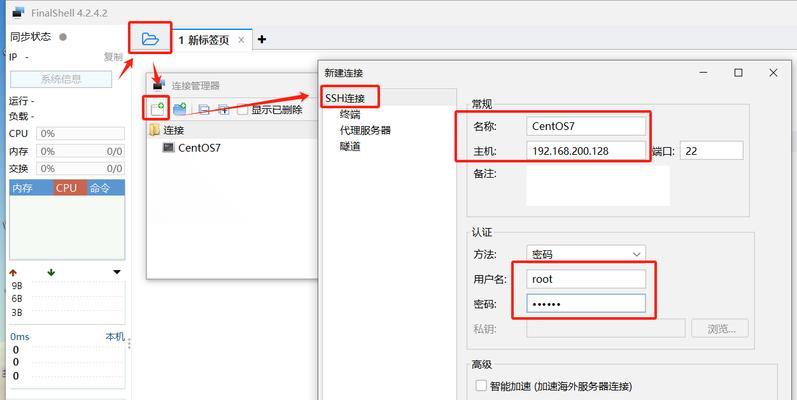Click the FinalShell app icon in title bar
The image size is (797, 400).
tap(18, 12)
